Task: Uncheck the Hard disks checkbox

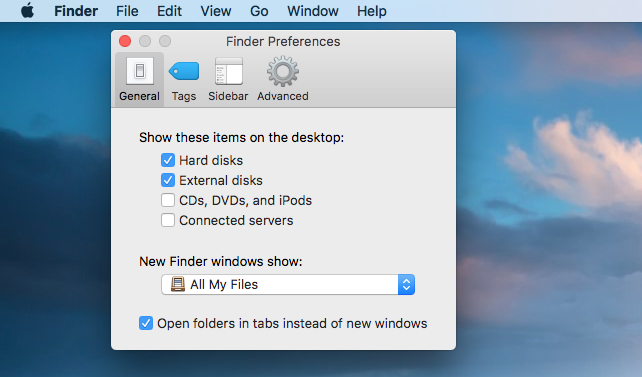Action: coord(168,160)
